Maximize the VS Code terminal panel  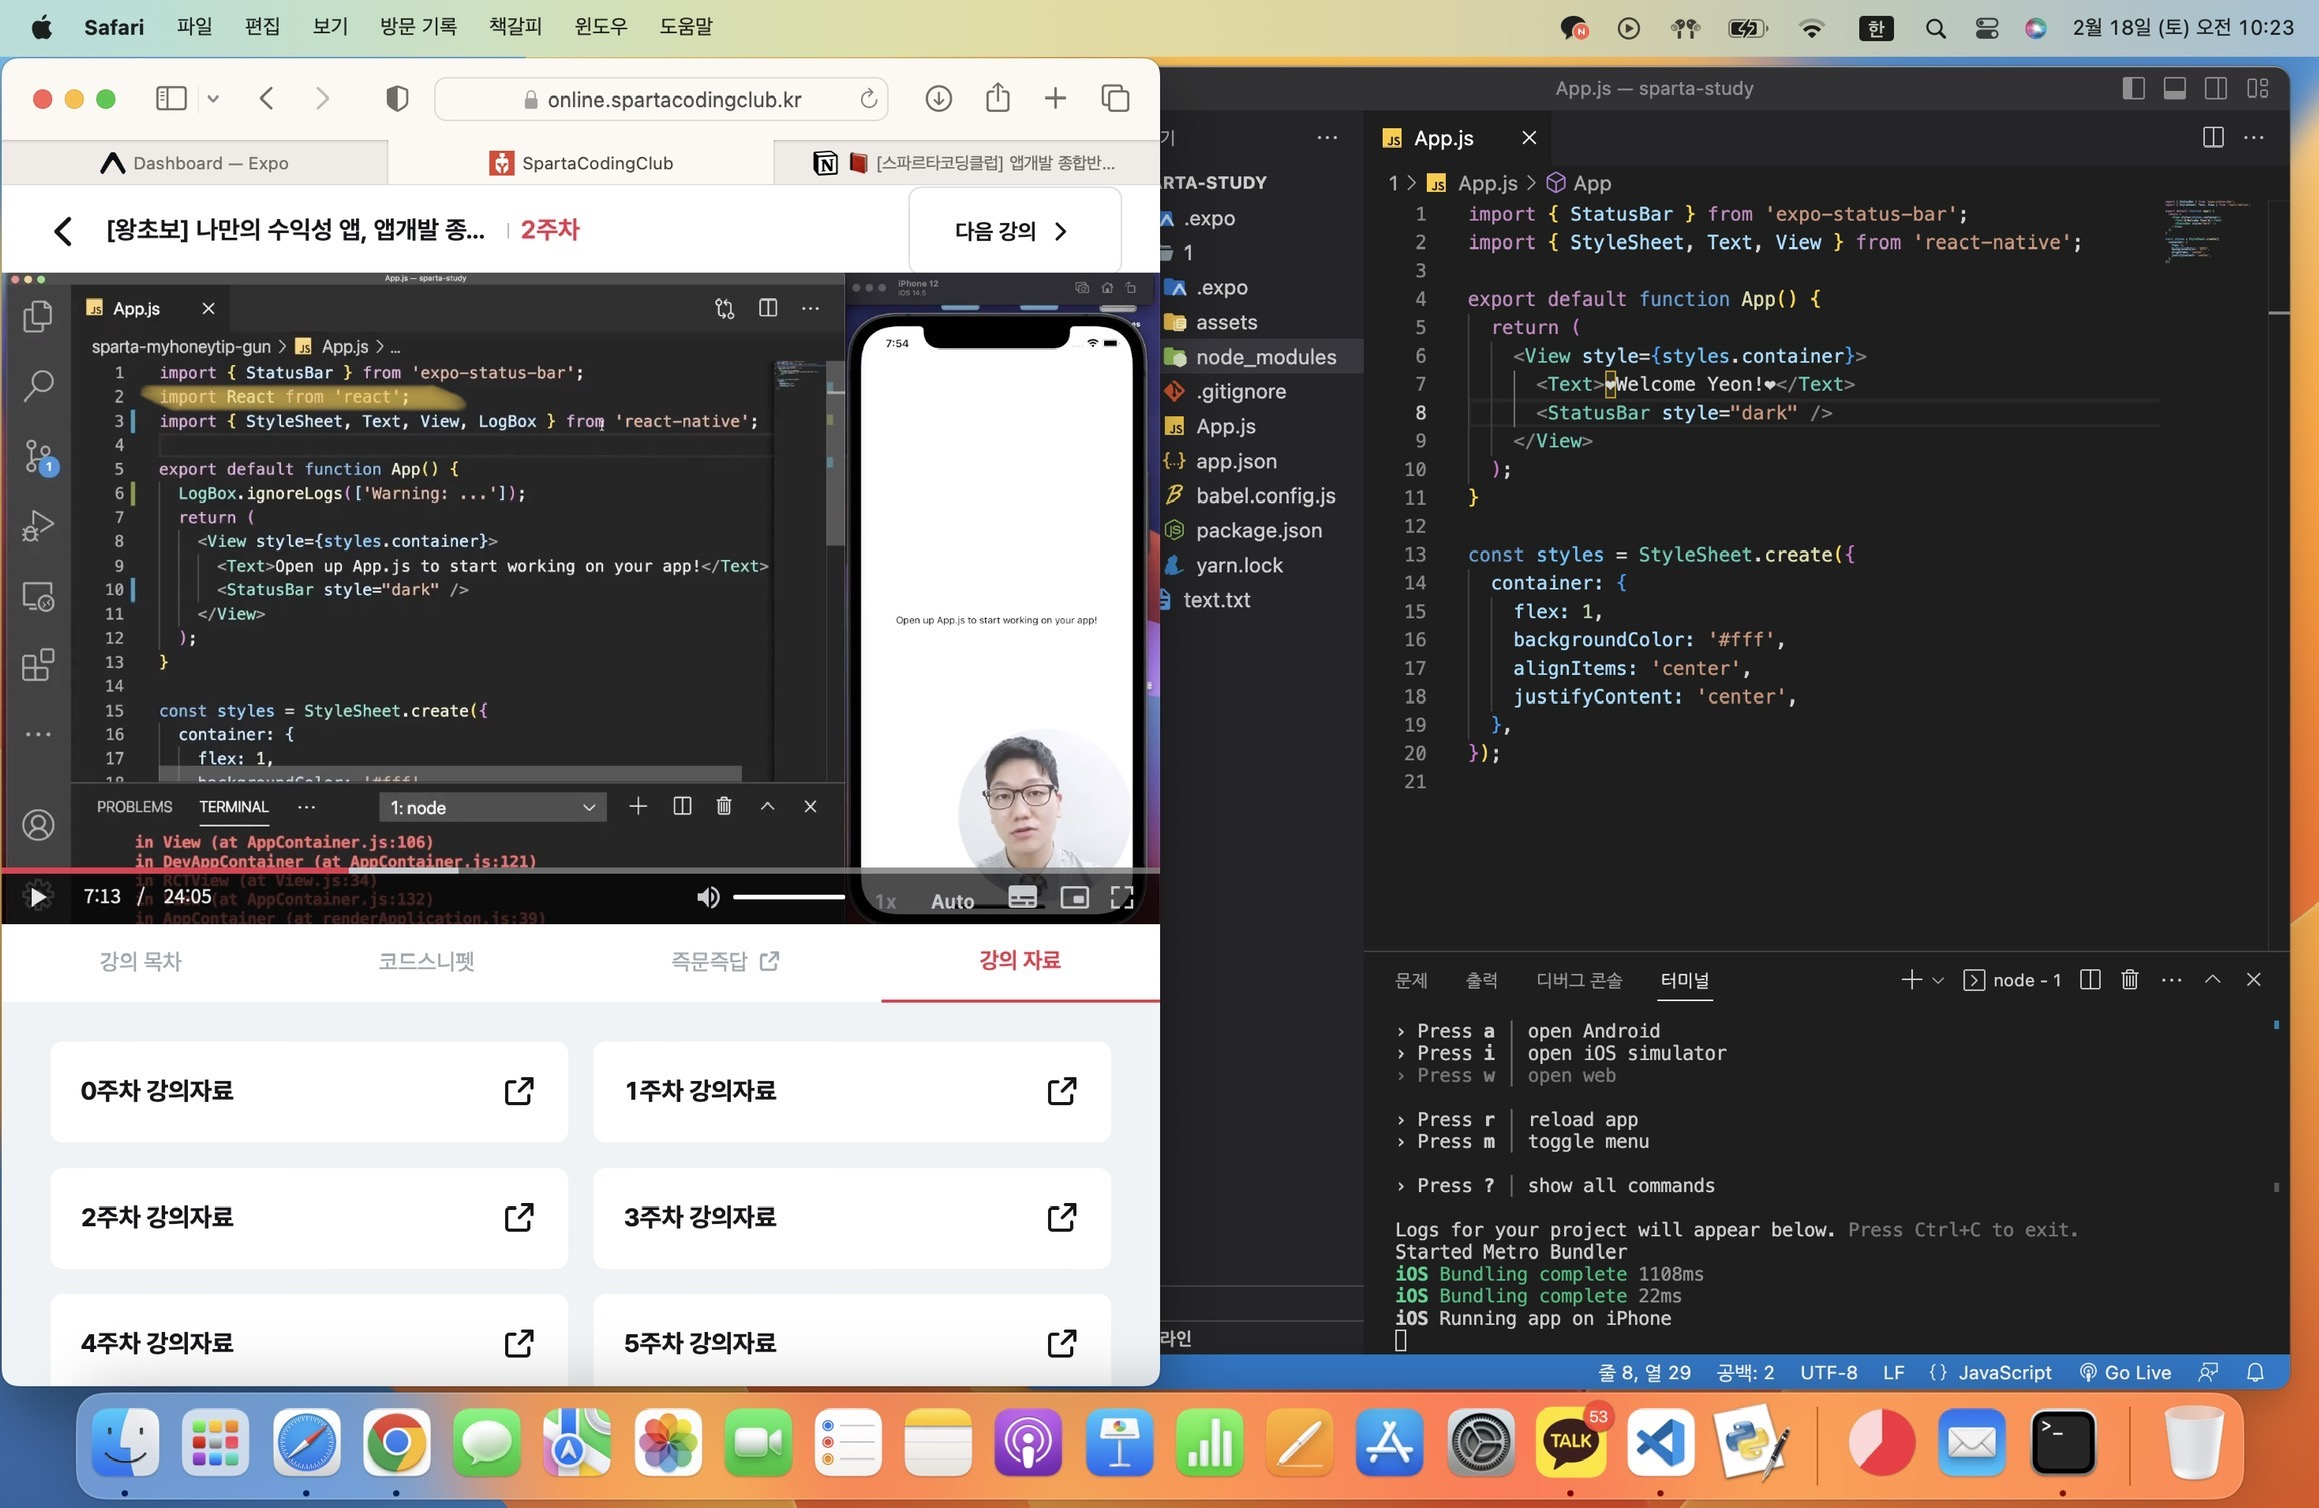2213,980
